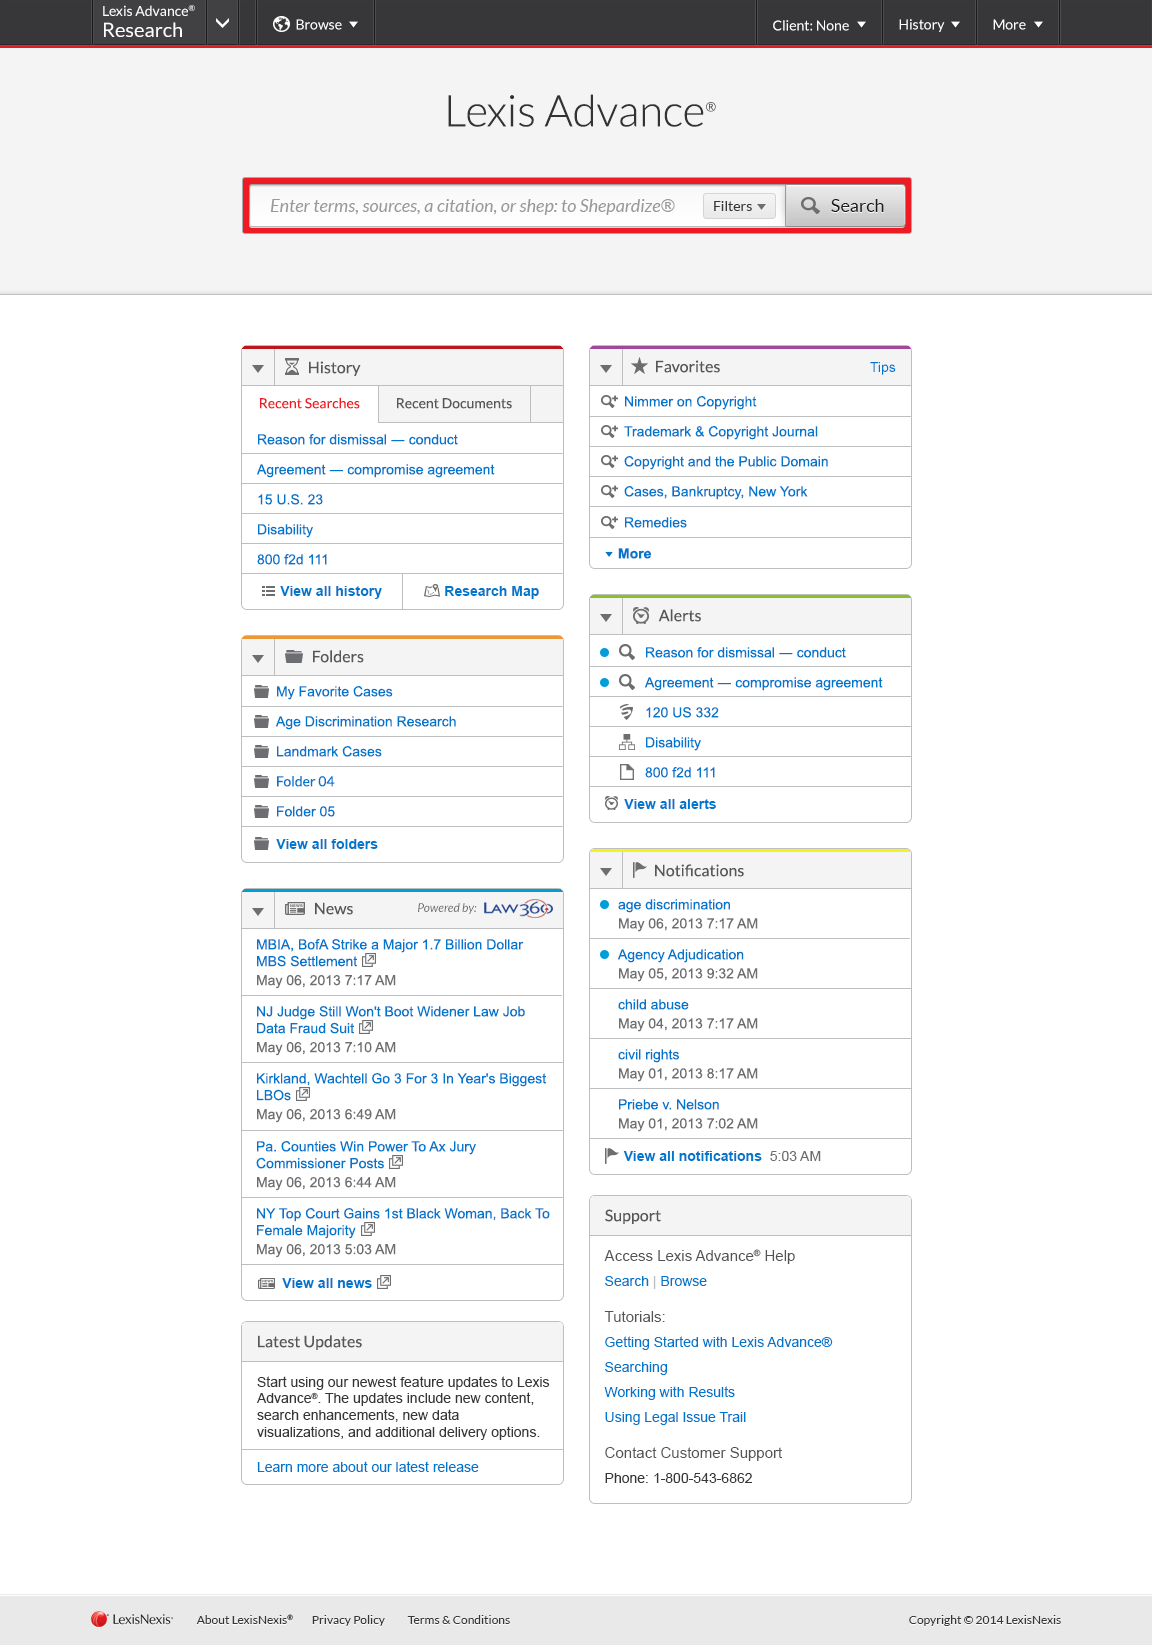
Task: Click into the search terms input field
Action: (x=473, y=206)
